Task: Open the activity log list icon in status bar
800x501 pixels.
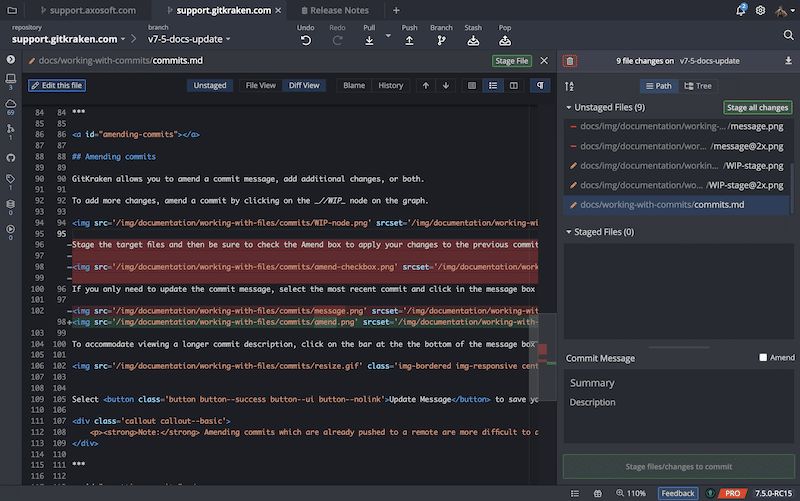Action: tap(575, 493)
